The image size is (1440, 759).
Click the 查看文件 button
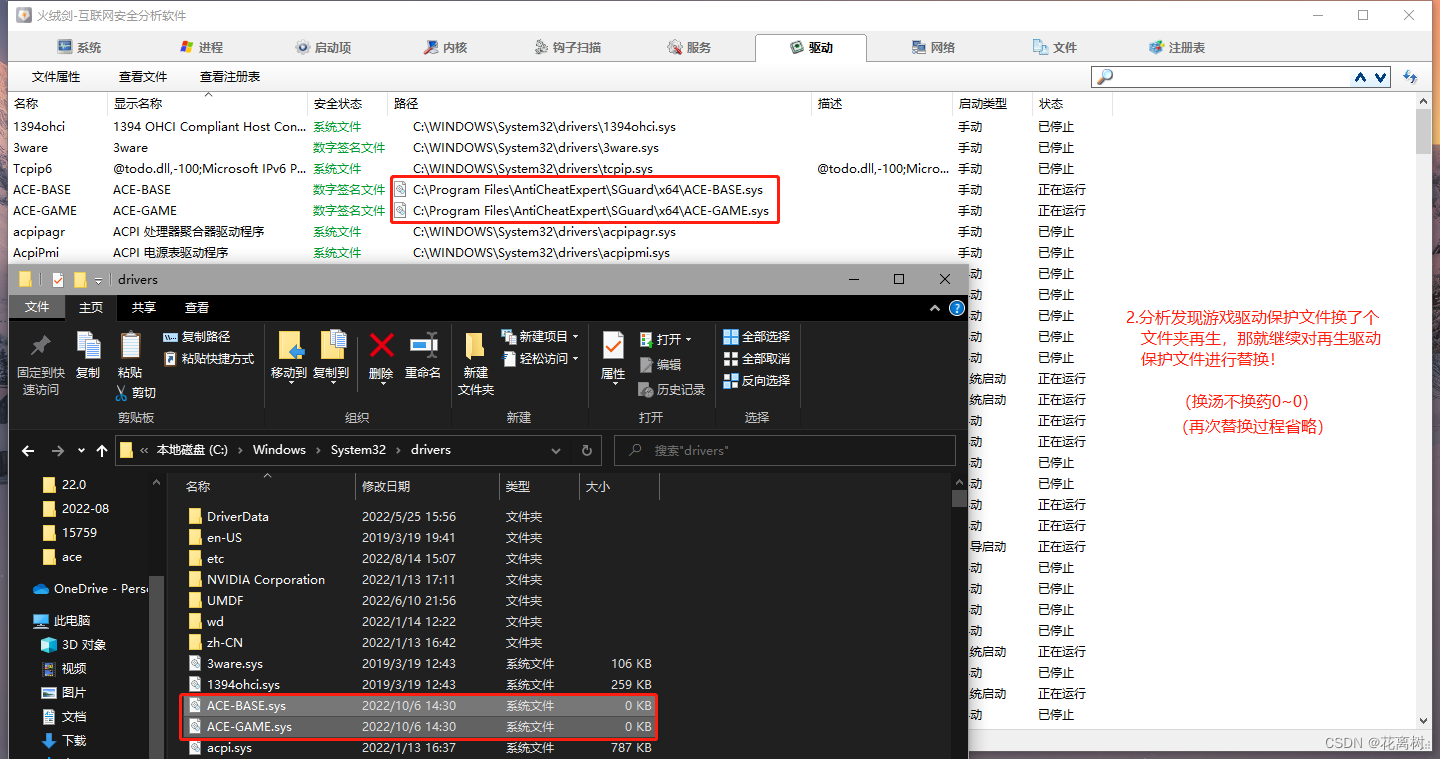pos(143,77)
